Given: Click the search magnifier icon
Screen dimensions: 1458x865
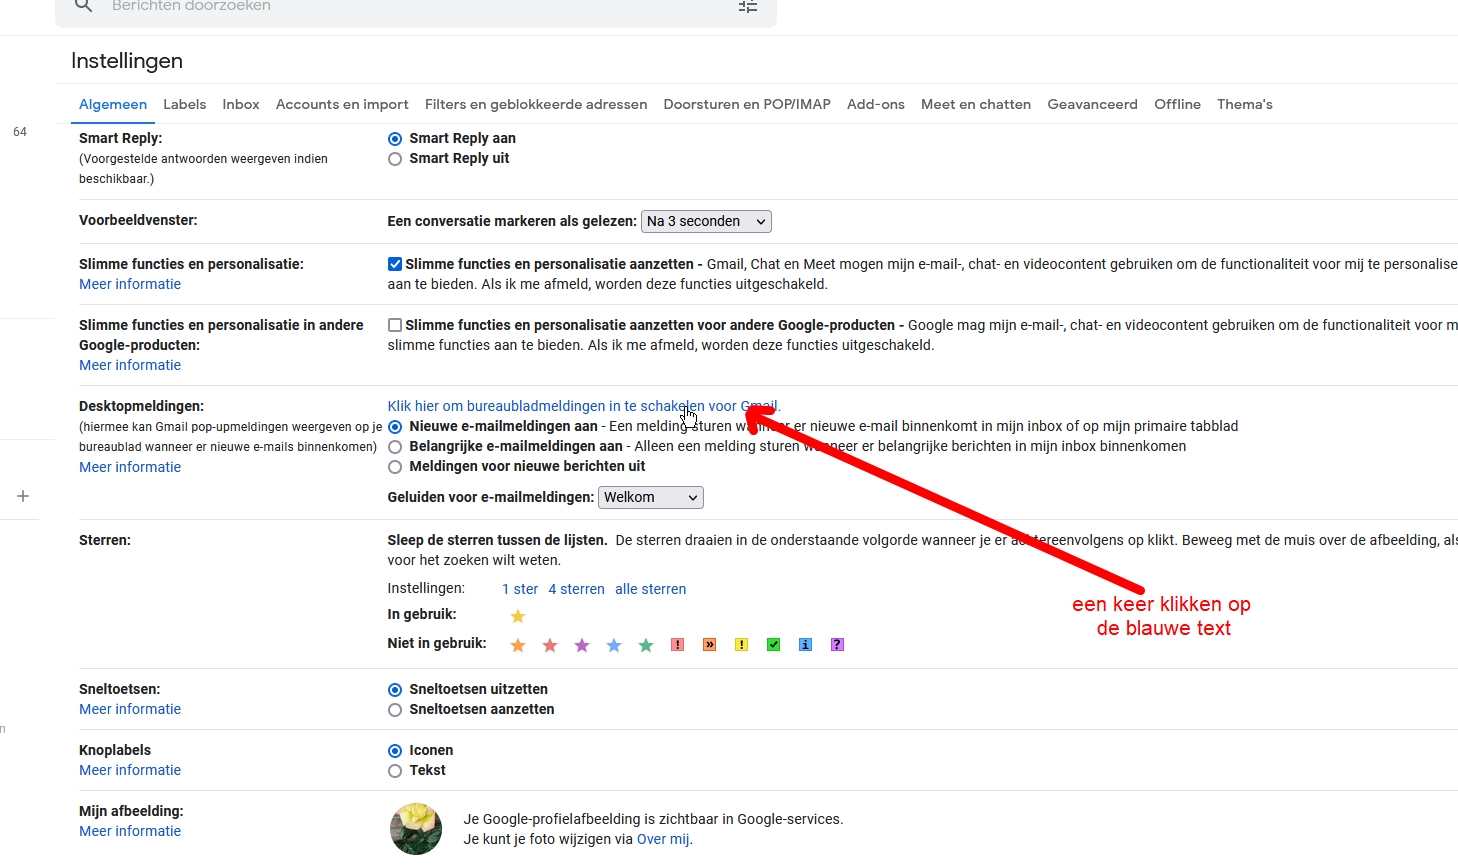Looking at the screenshot, I should pyautogui.click(x=84, y=6).
